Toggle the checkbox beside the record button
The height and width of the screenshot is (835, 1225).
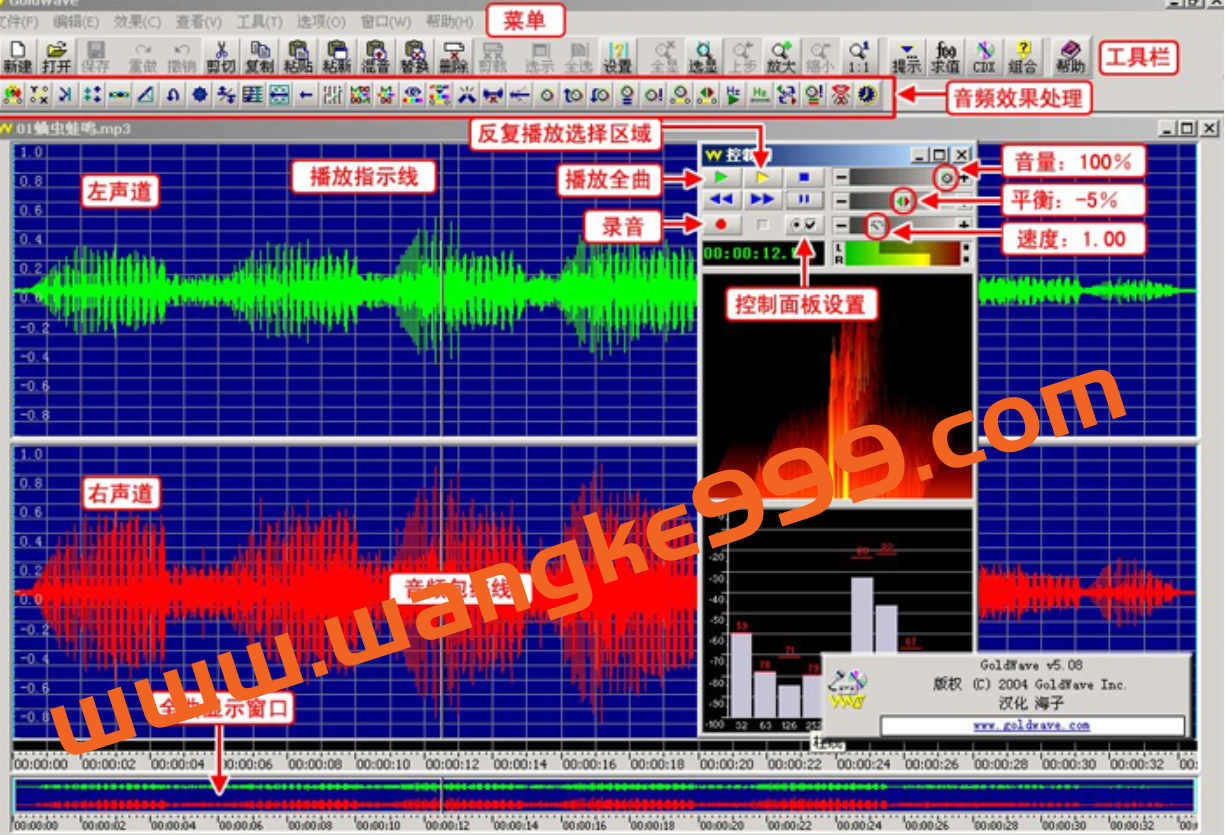pos(763,224)
